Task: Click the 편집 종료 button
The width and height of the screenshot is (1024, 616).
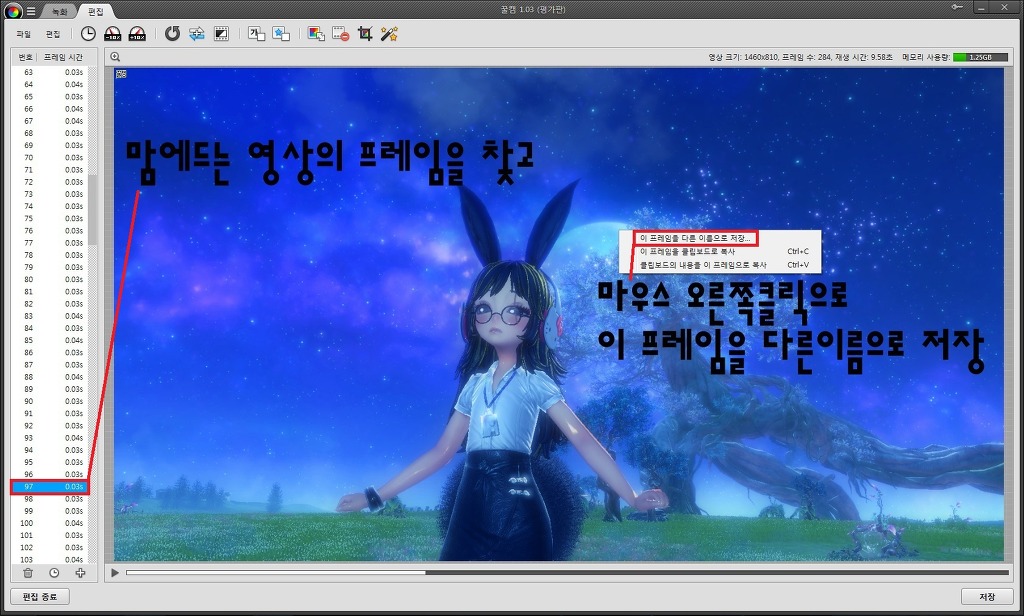Action: (40, 596)
